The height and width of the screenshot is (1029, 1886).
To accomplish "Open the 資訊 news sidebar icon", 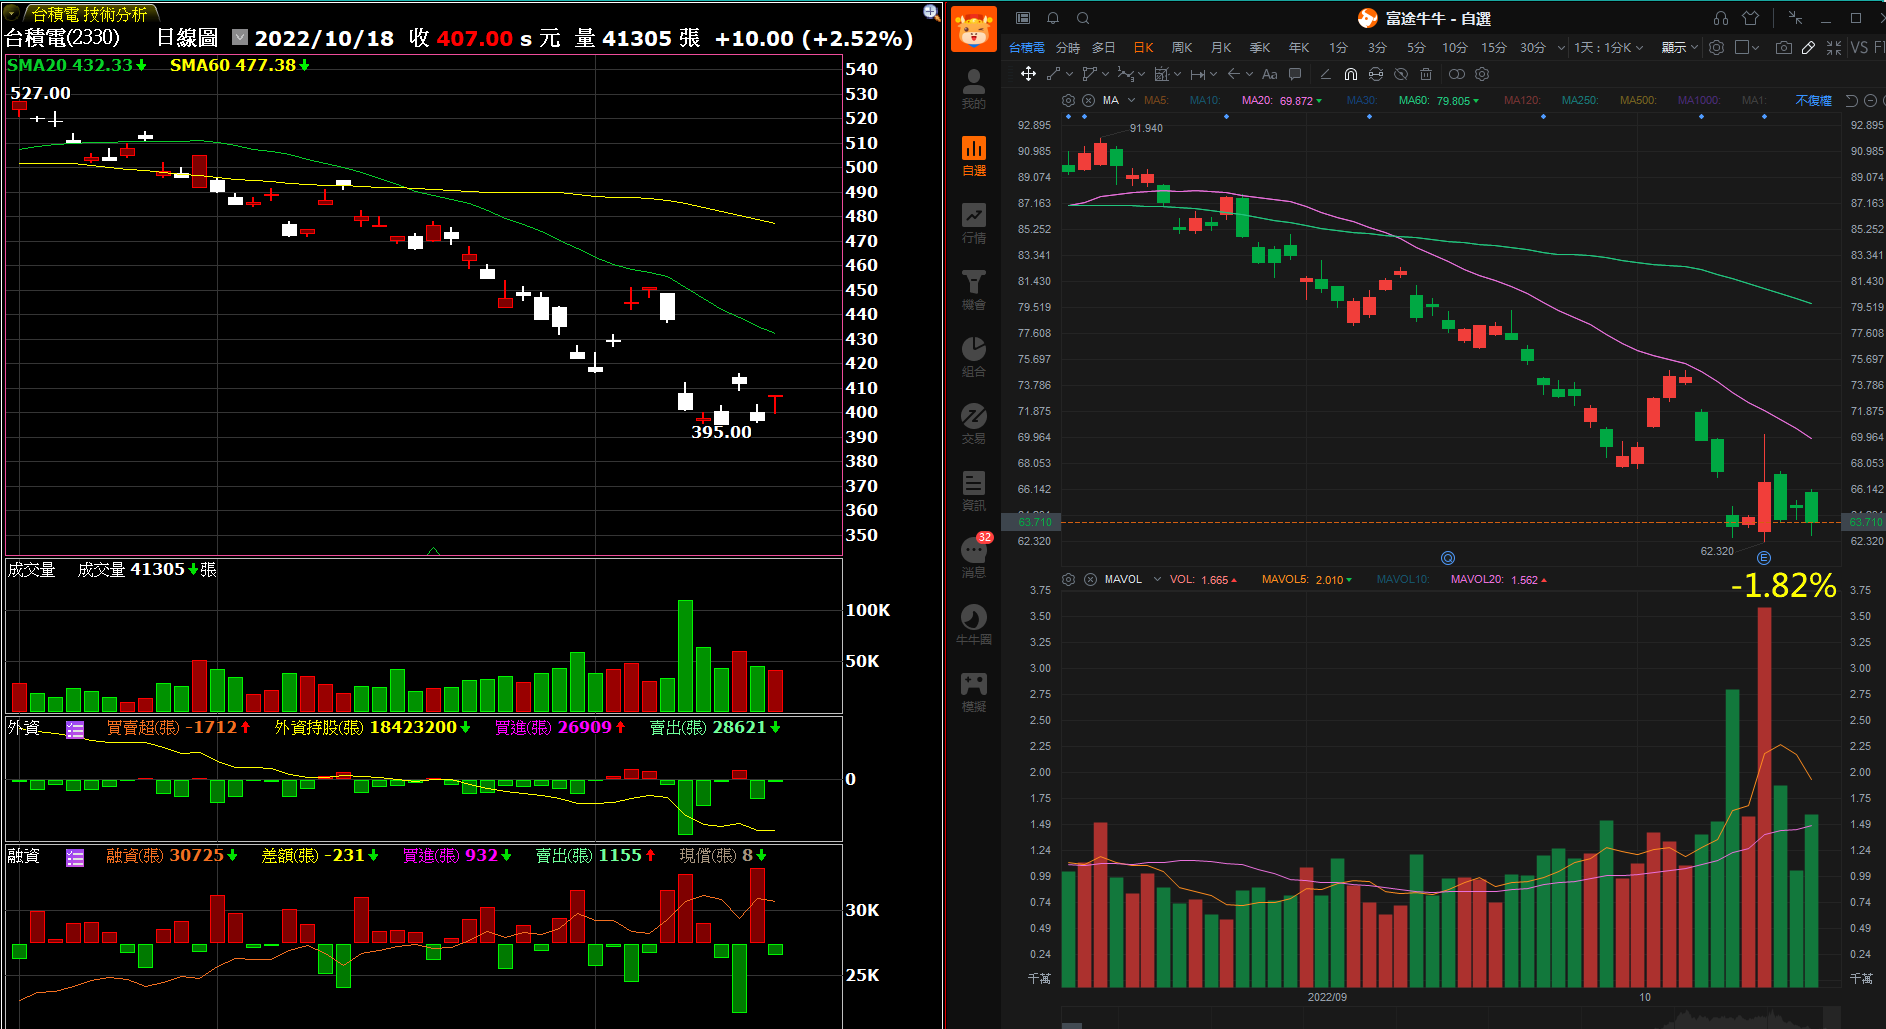I will coord(973,491).
